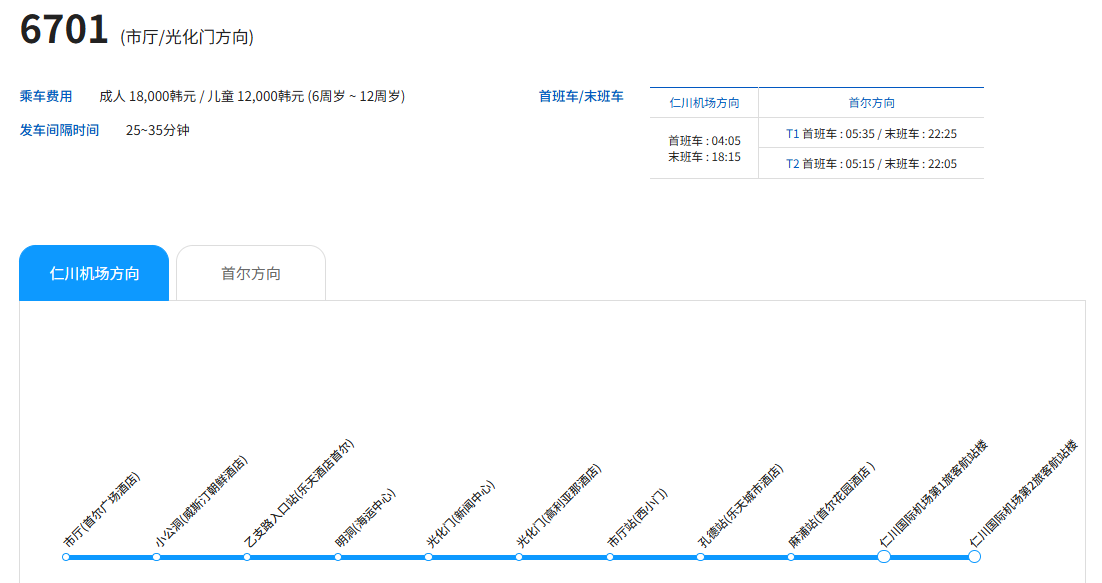Select the 明洞(海运中心) stop marker
The height and width of the screenshot is (583, 1102).
click(x=338, y=557)
